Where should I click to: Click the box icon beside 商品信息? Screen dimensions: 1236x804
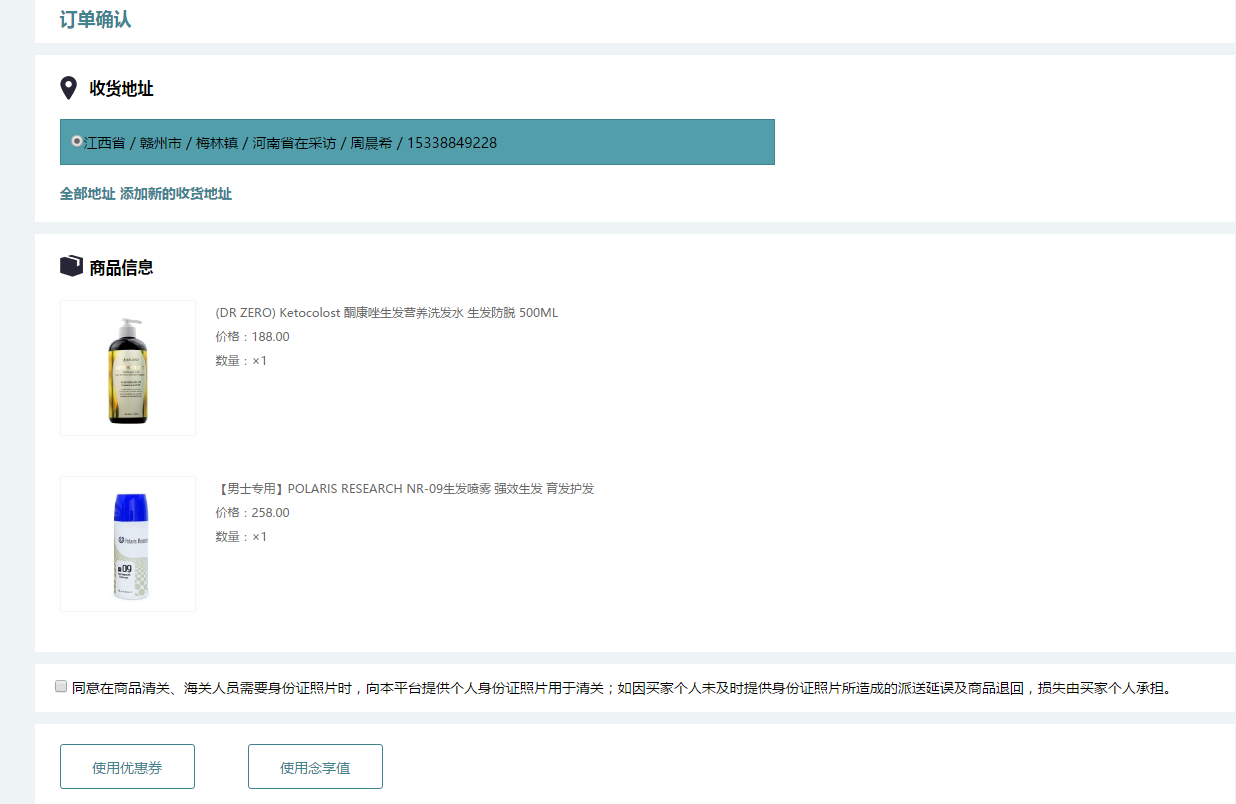[x=71, y=266]
